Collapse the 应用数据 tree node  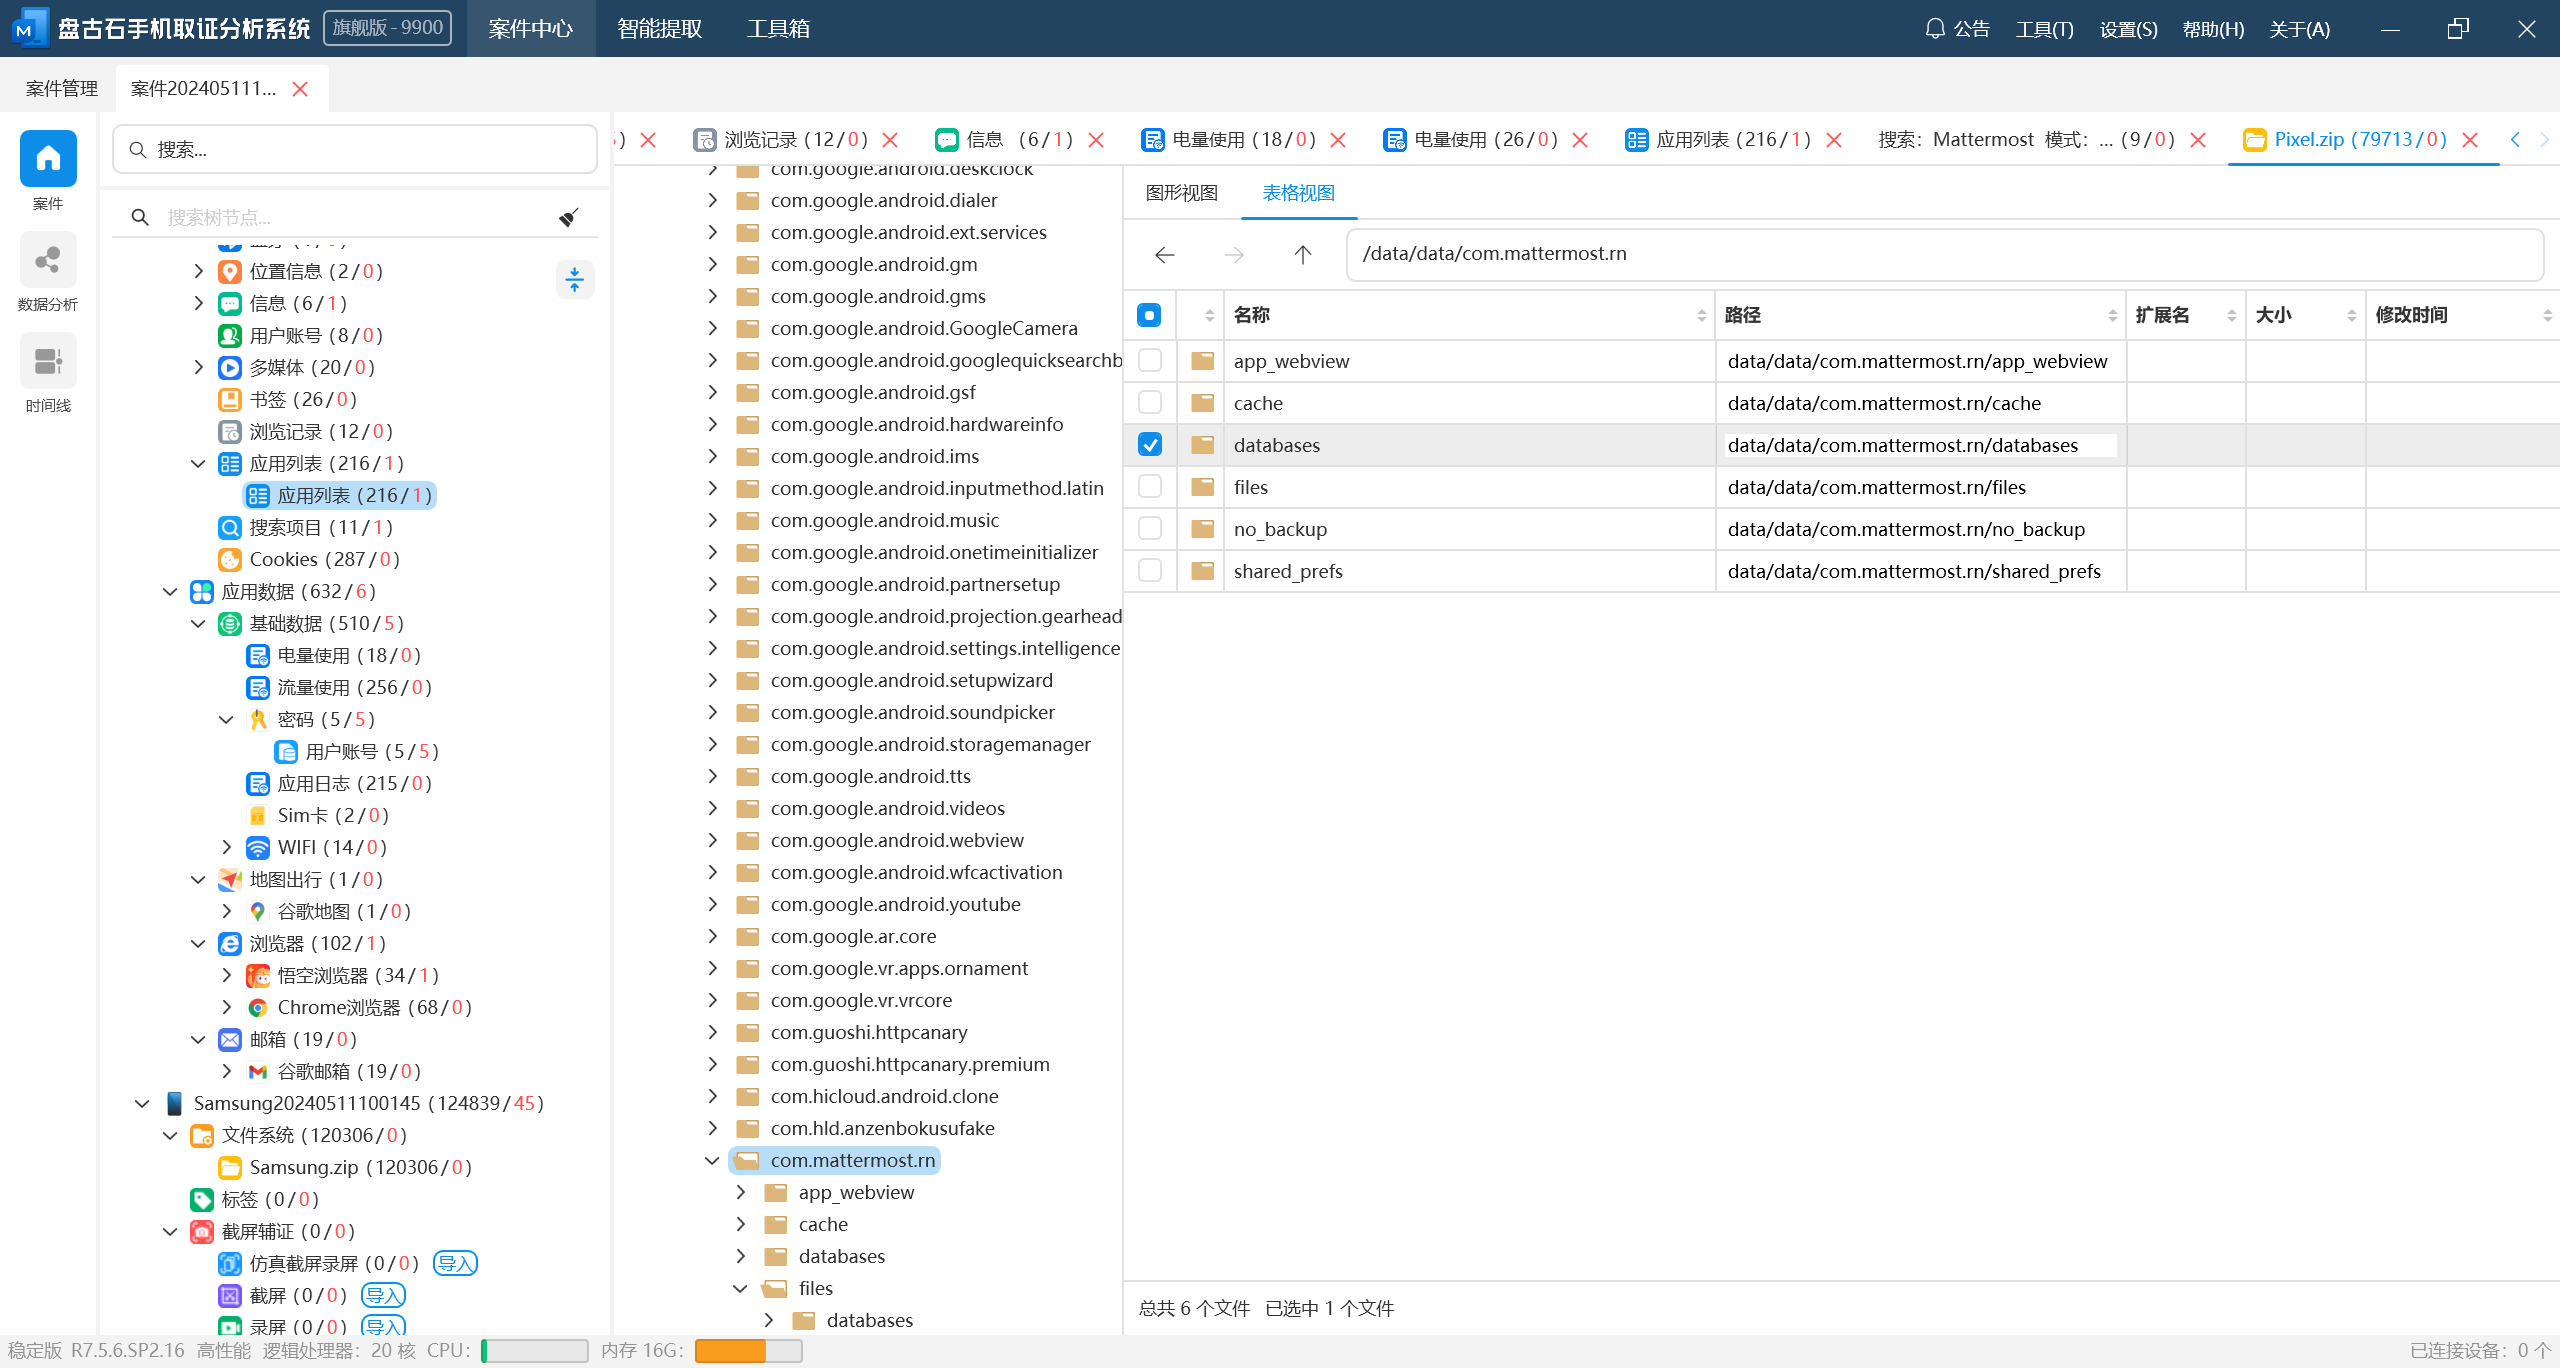(170, 591)
